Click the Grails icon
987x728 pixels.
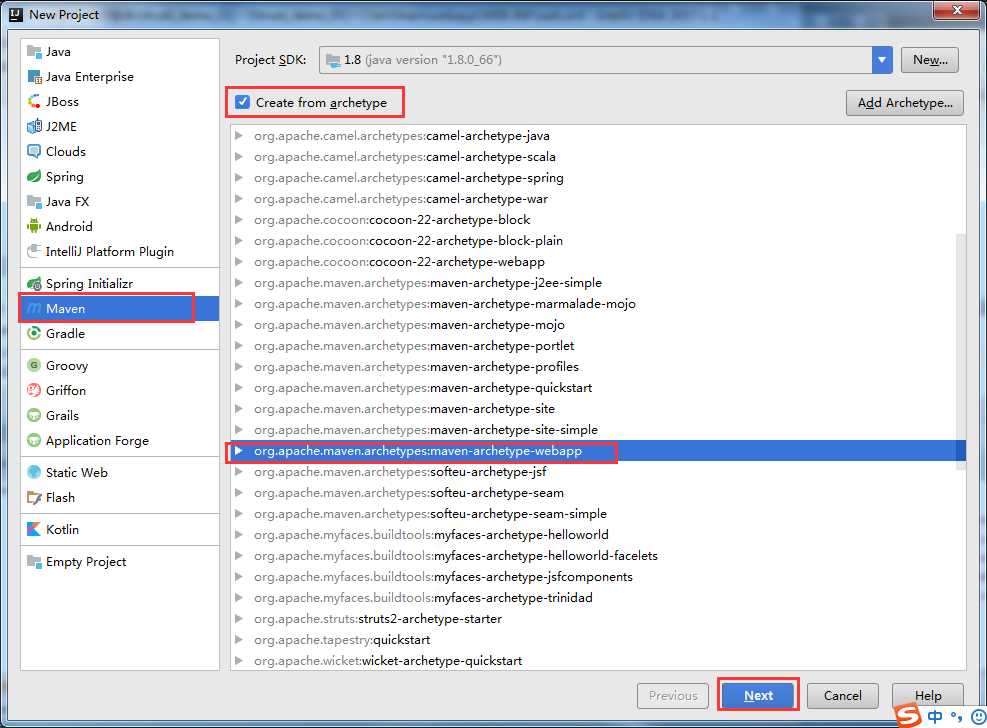point(34,415)
